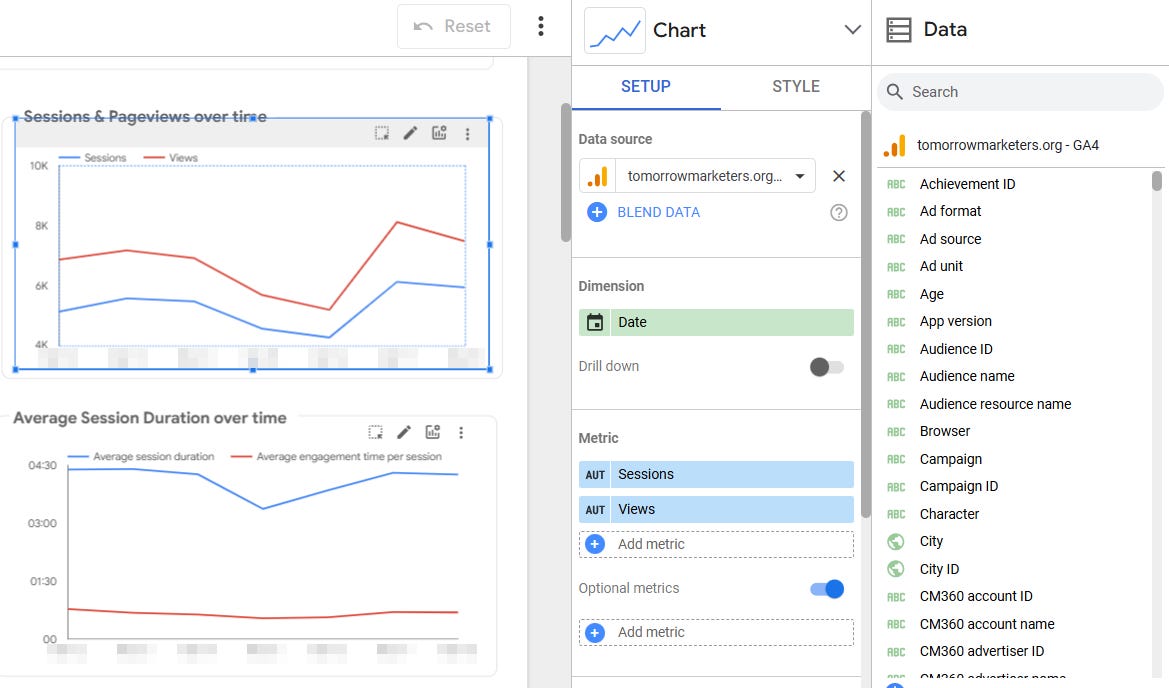Screen dimensions: 1169x688
Task: Select the Audience resource name field
Action: pyautogui.click(x=995, y=404)
